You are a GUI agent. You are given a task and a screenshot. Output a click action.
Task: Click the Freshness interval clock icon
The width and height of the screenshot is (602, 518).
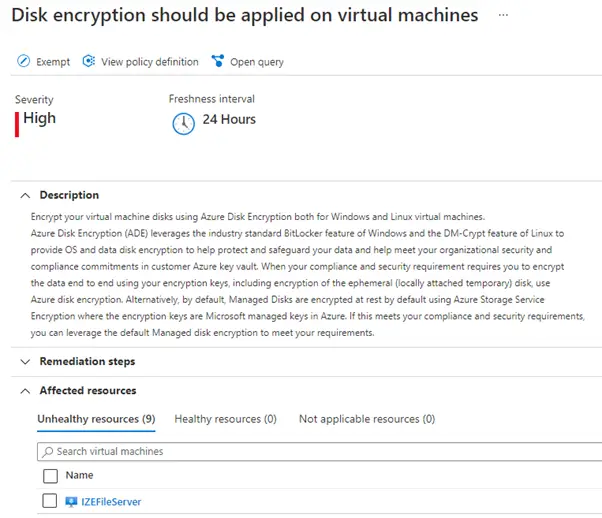click(x=183, y=122)
